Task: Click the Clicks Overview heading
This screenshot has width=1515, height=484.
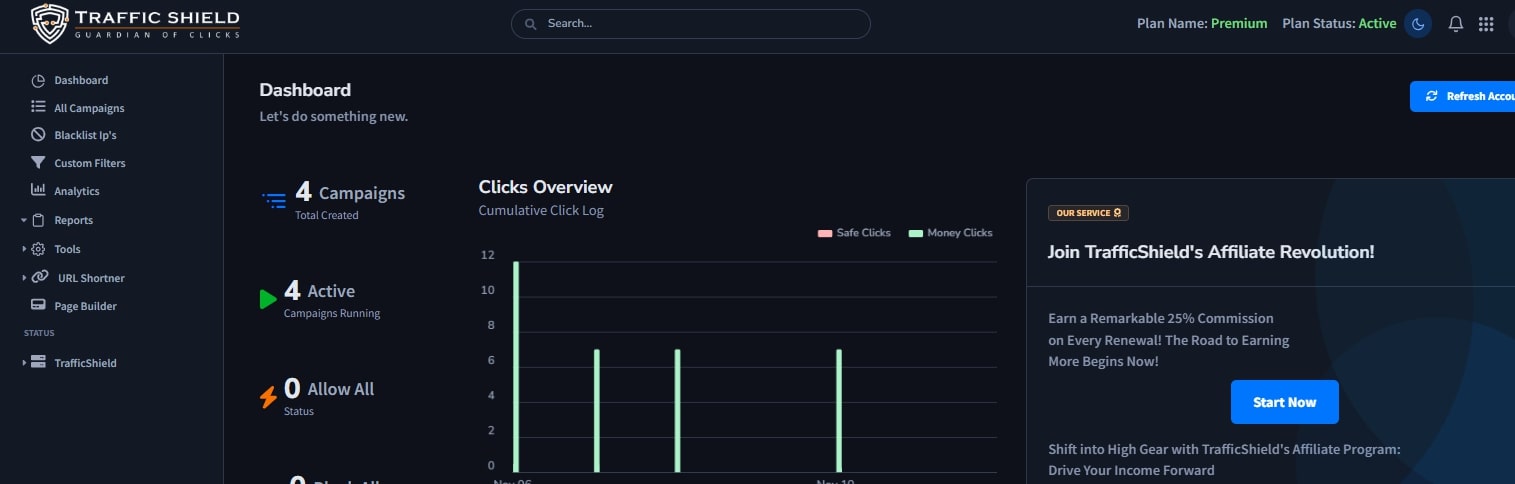Action: click(x=545, y=187)
